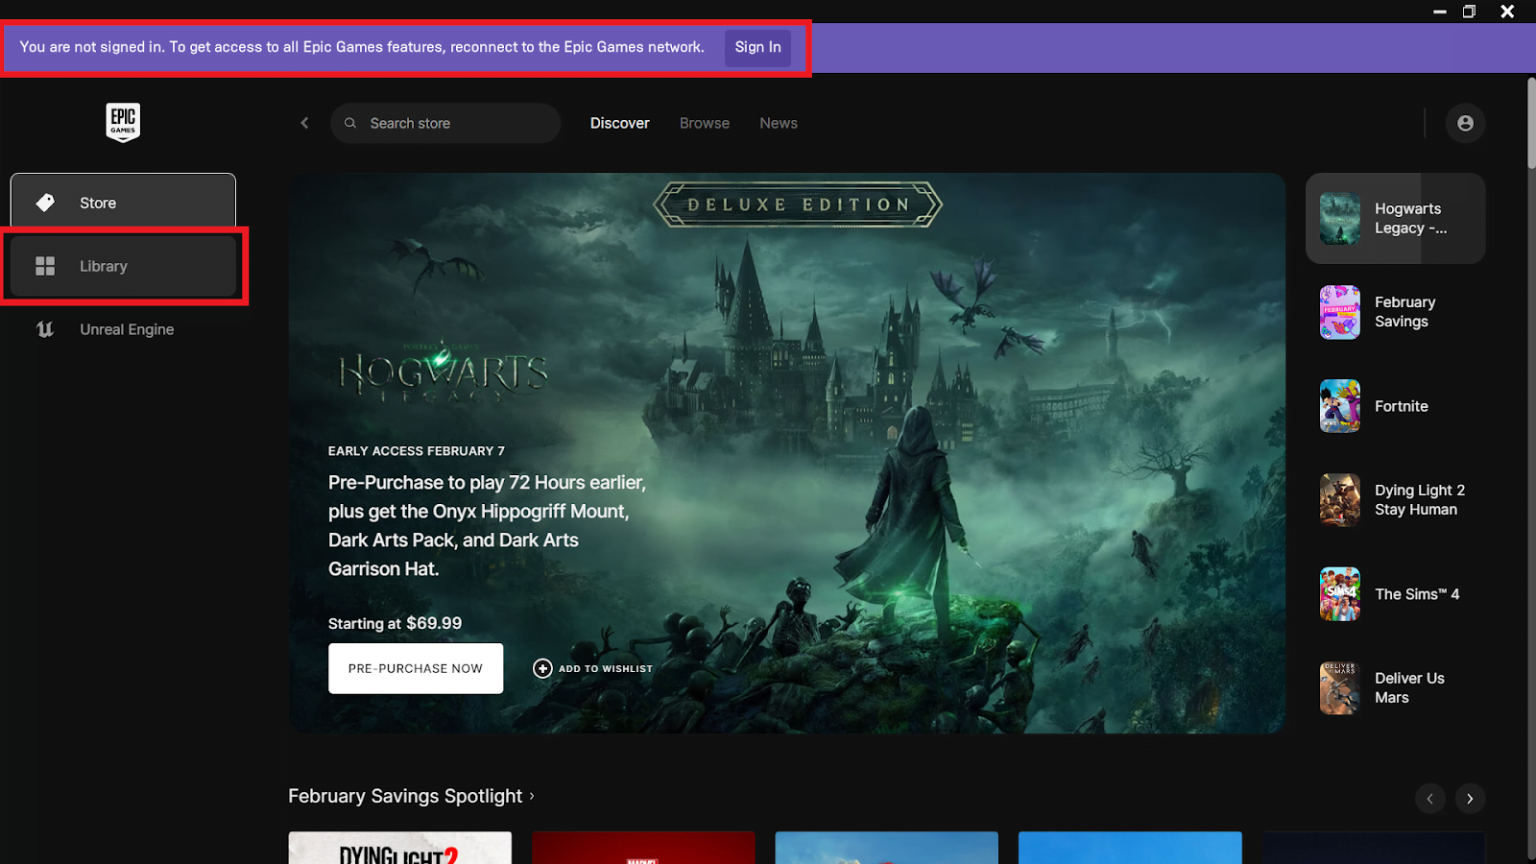Click the Epic Games logo

pyautogui.click(x=122, y=122)
